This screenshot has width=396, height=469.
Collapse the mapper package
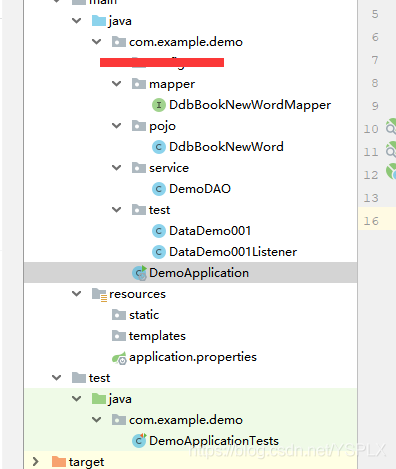coord(117,84)
